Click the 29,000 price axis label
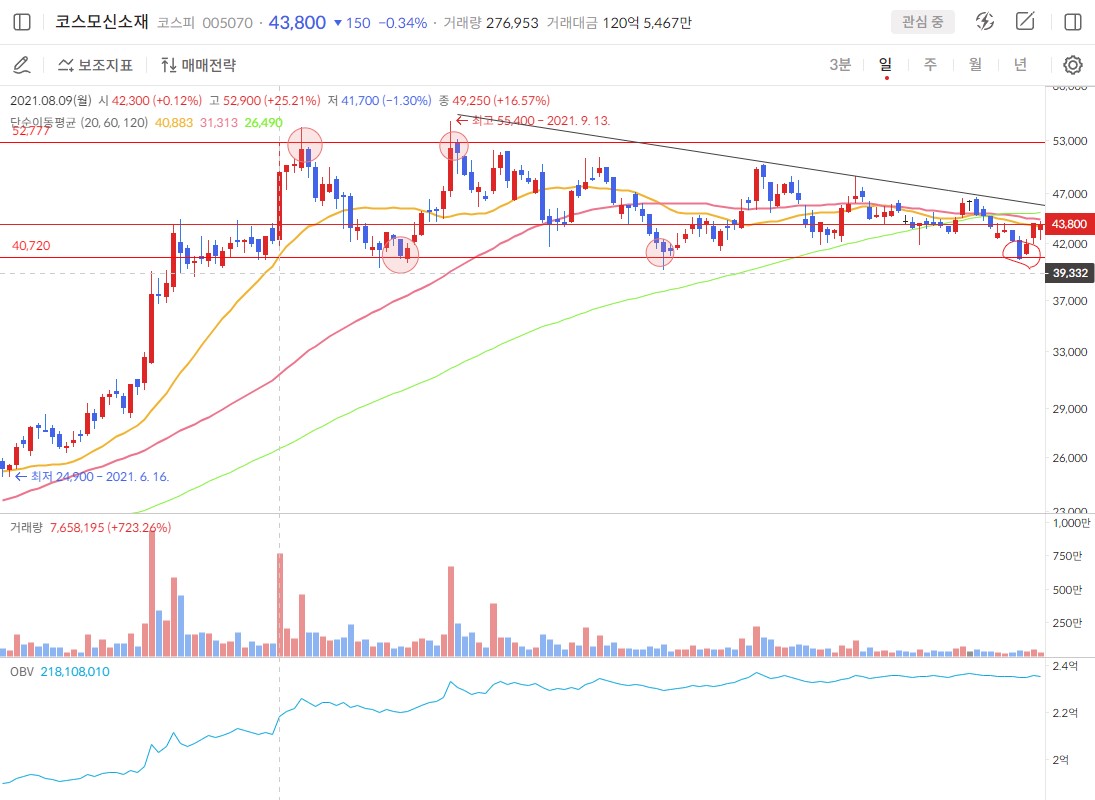1095x800 pixels. (1070, 409)
